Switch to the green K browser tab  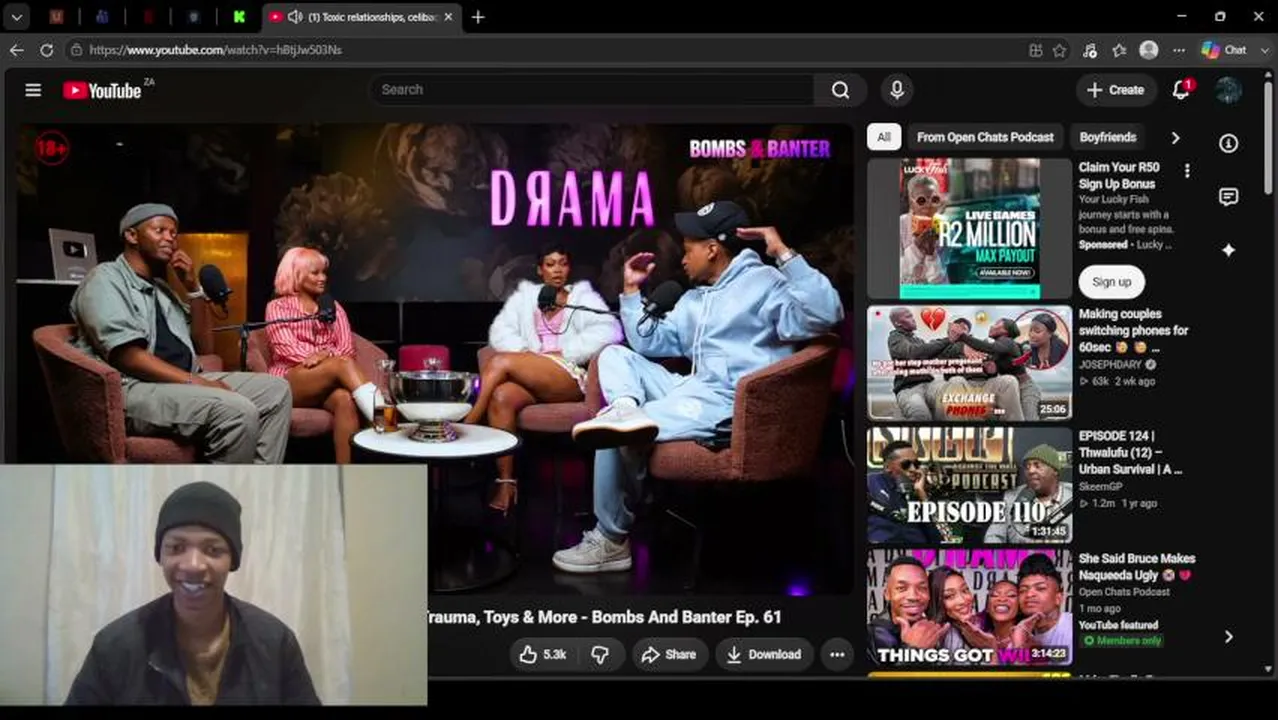point(239,17)
